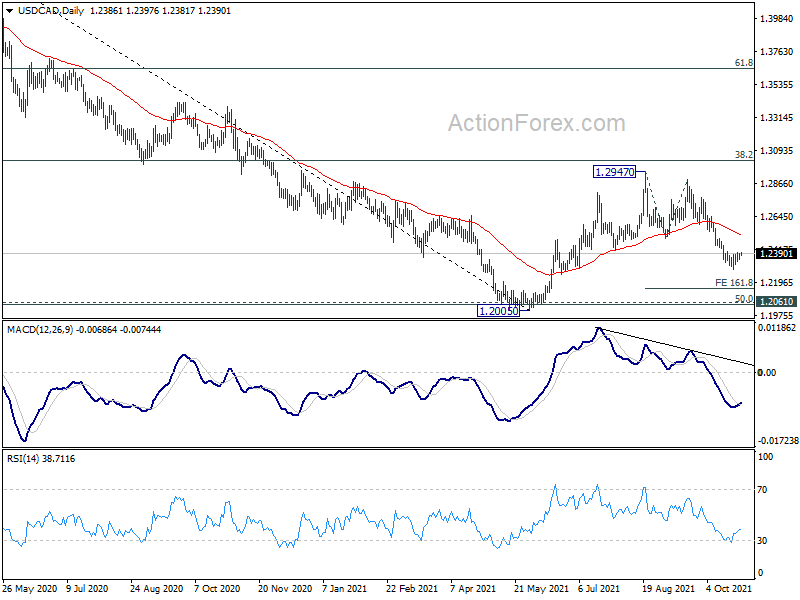Select the 1.20050 low price label
Screen dimensions: 800x600
(497, 311)
